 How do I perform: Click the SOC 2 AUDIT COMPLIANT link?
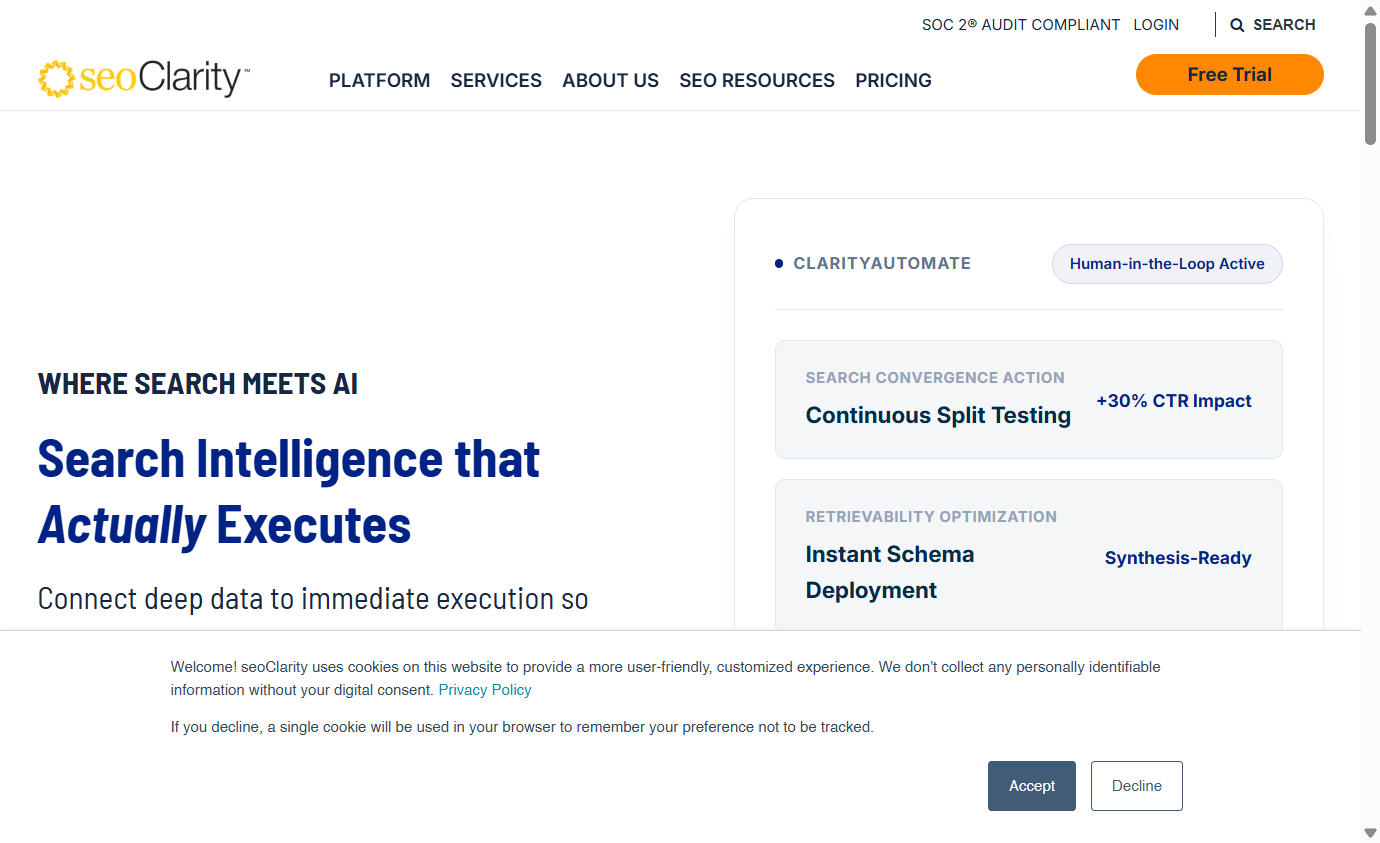(1021, 25)
